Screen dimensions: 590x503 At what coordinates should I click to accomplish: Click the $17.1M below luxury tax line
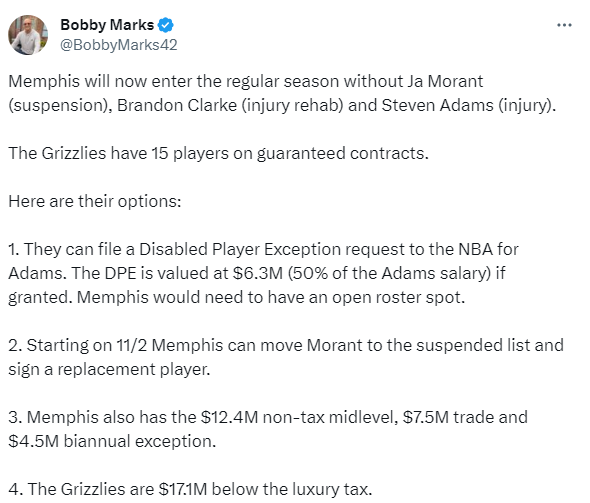[190, 489]
